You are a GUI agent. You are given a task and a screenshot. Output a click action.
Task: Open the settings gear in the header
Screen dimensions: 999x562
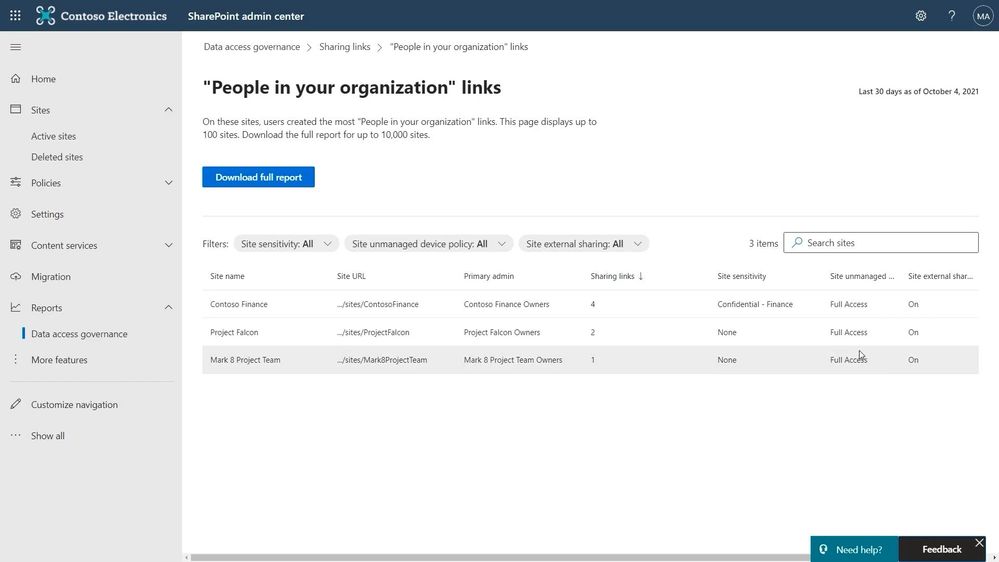coord(921,16)
